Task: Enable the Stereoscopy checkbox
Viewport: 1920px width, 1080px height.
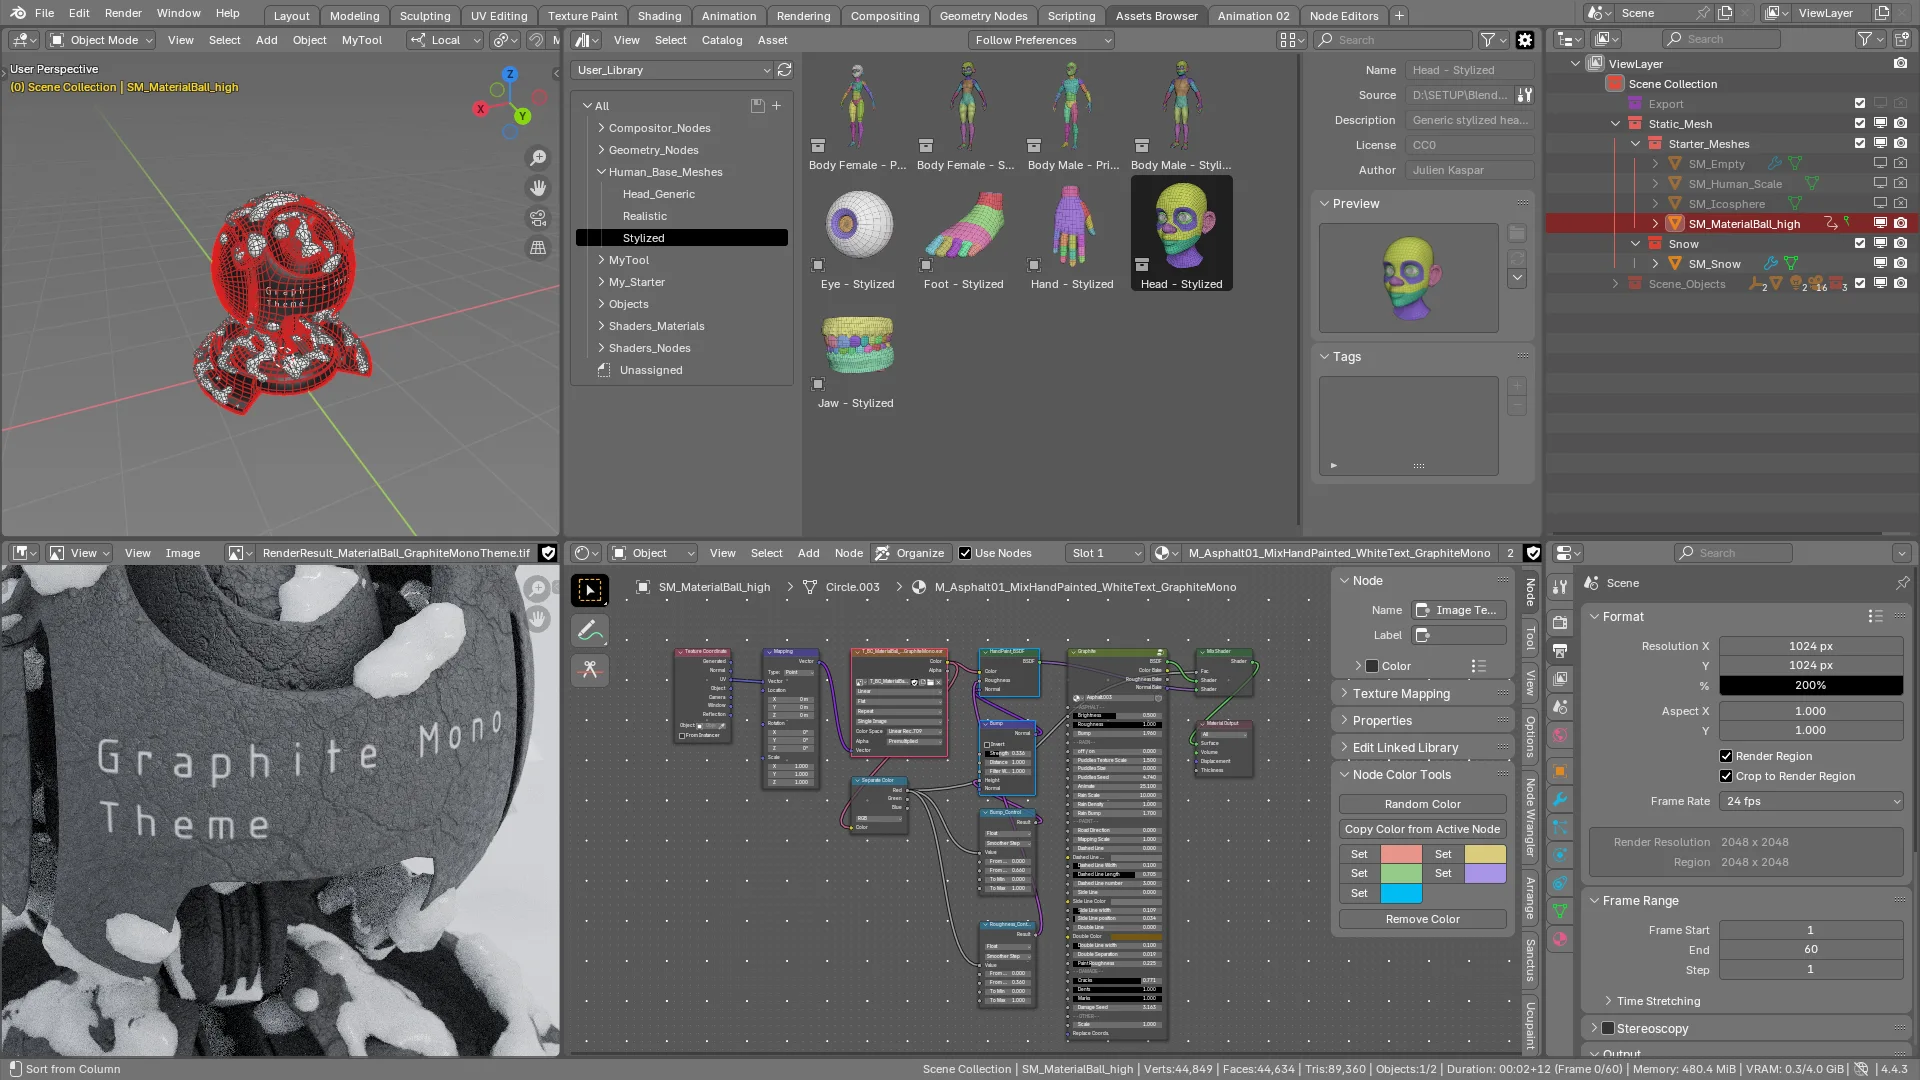Action: point(1608,1028)
